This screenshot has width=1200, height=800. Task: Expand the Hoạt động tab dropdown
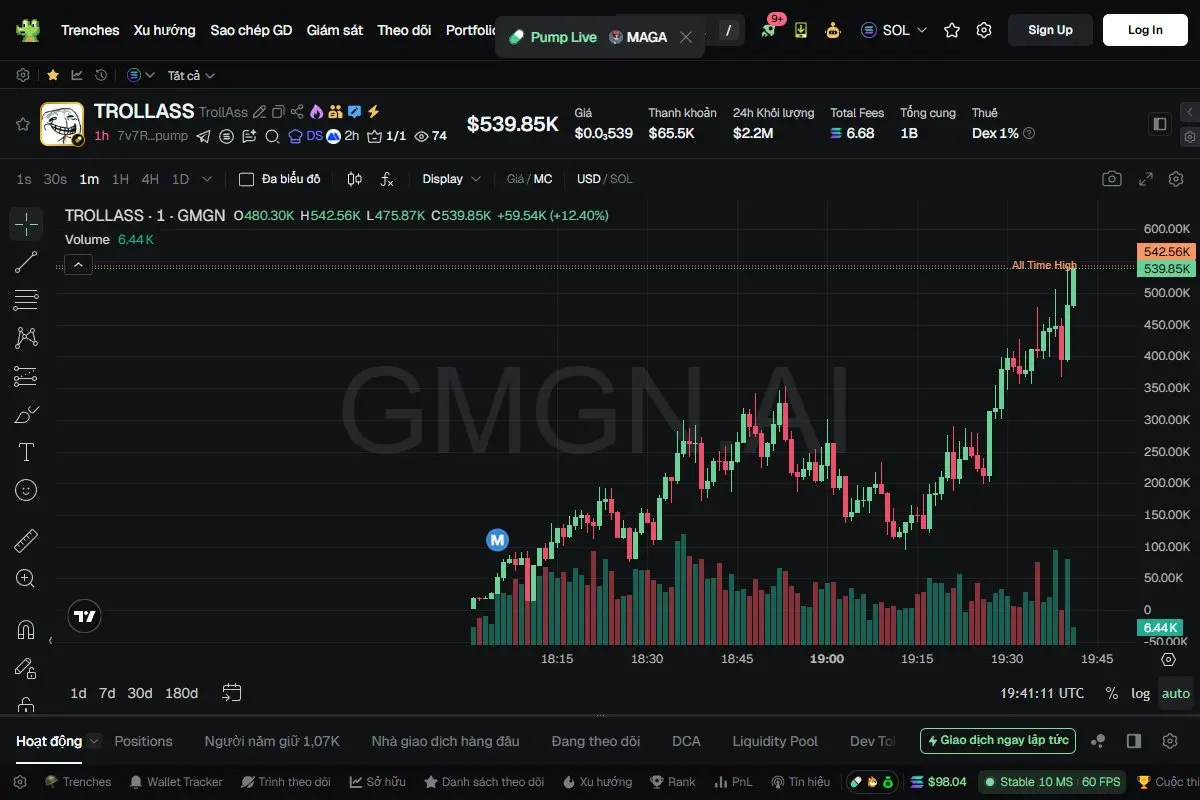[94, 741]
